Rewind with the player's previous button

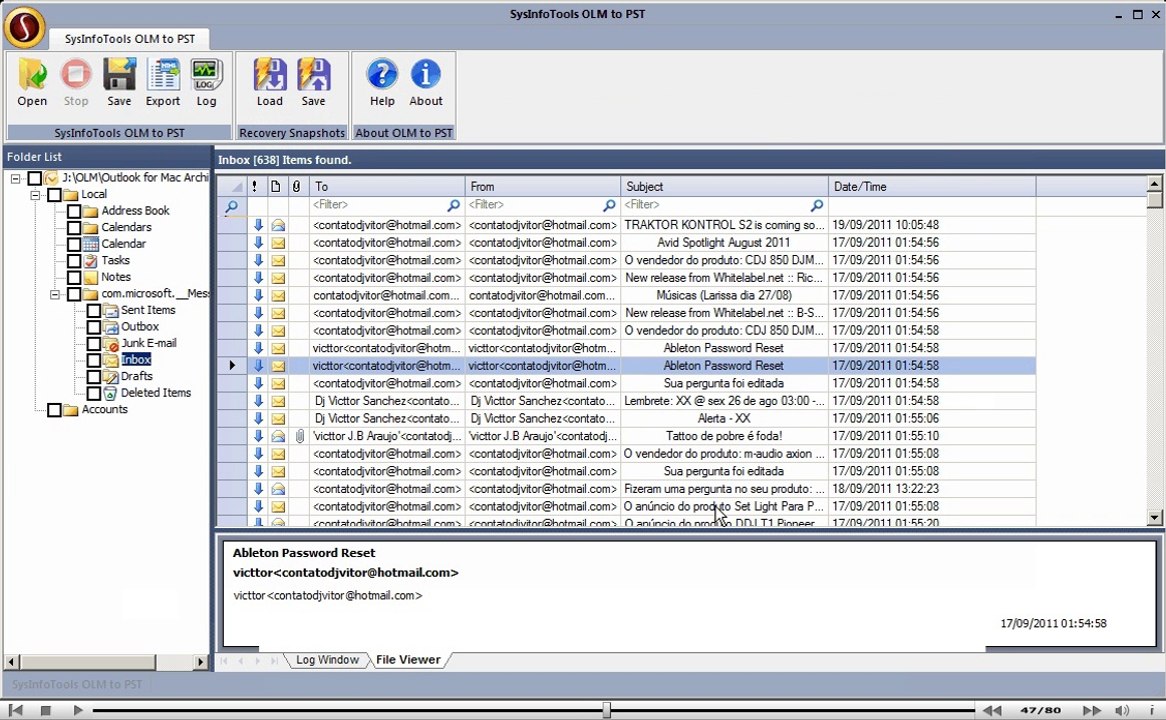tap(16, 710)
